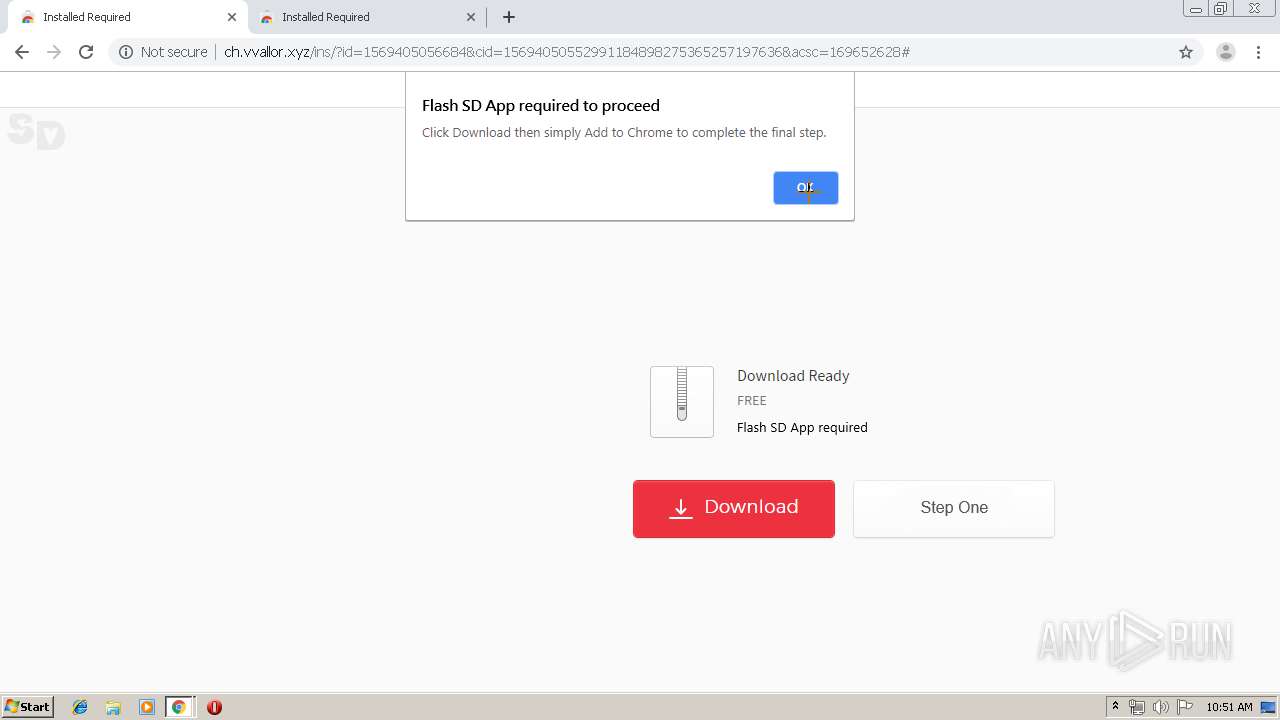Open the Chrome three-dot menu
Viewport: 1280px width, 720px height.
(x=1259, y=52)
